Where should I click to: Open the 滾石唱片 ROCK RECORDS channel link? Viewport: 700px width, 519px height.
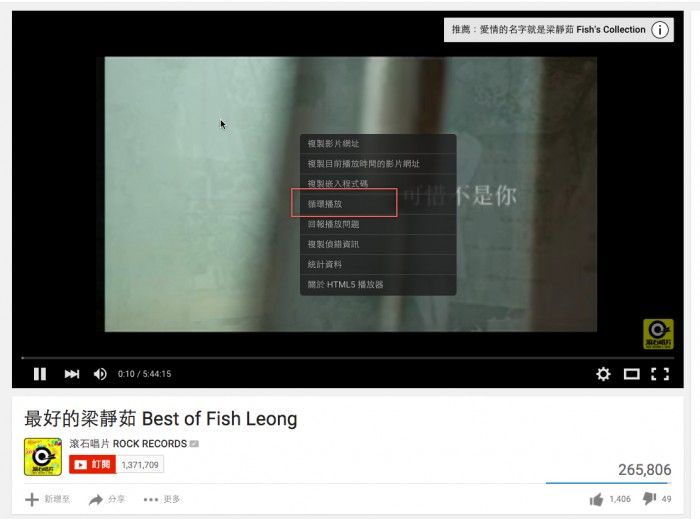coord(128,444)
